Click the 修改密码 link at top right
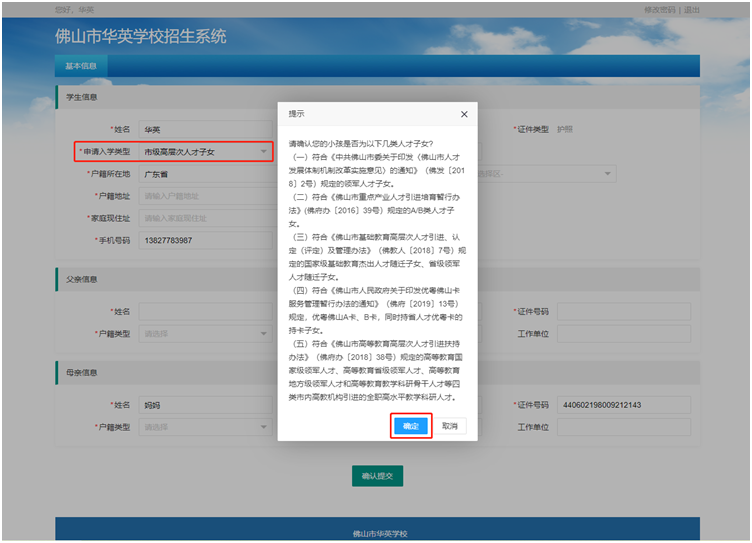 pos(660,9)
